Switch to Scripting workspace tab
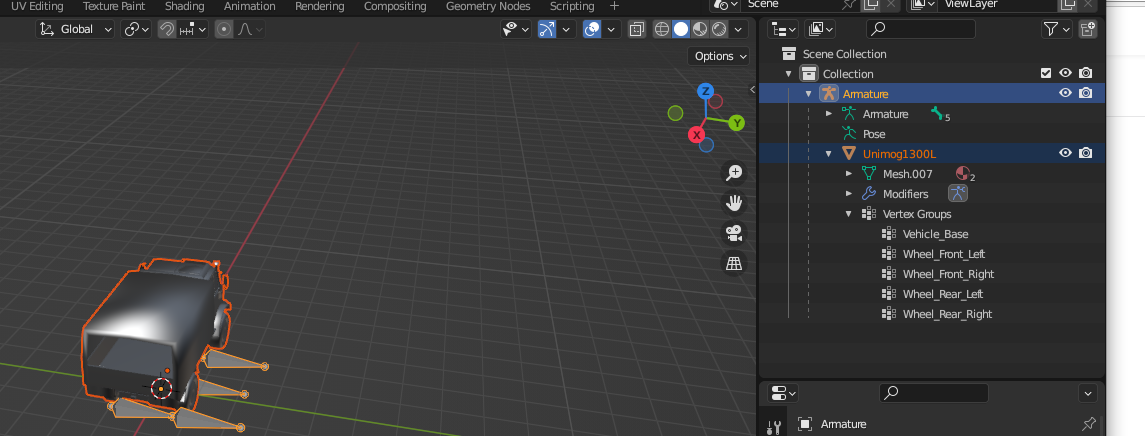 [x=572, y=6]
